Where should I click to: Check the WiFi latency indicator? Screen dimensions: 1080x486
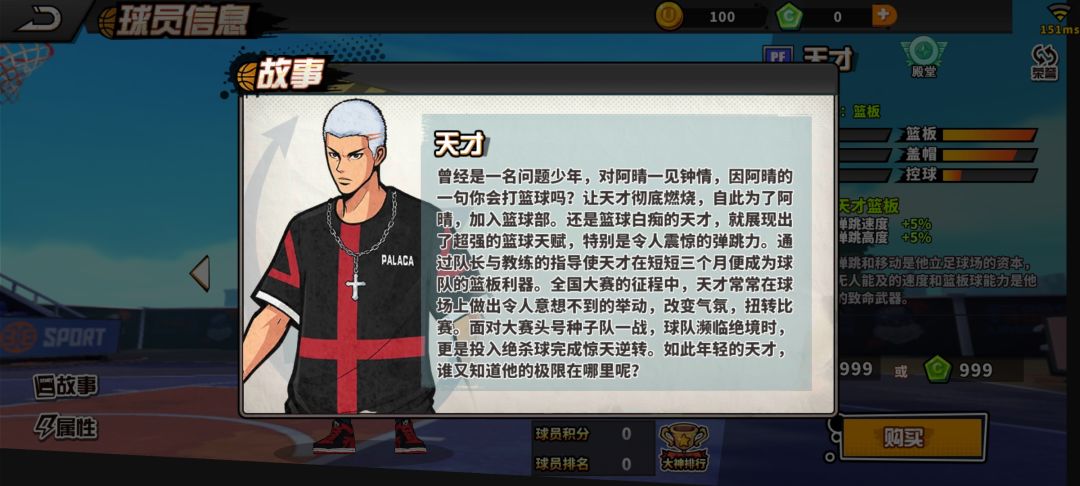[x=1060, y=19]
